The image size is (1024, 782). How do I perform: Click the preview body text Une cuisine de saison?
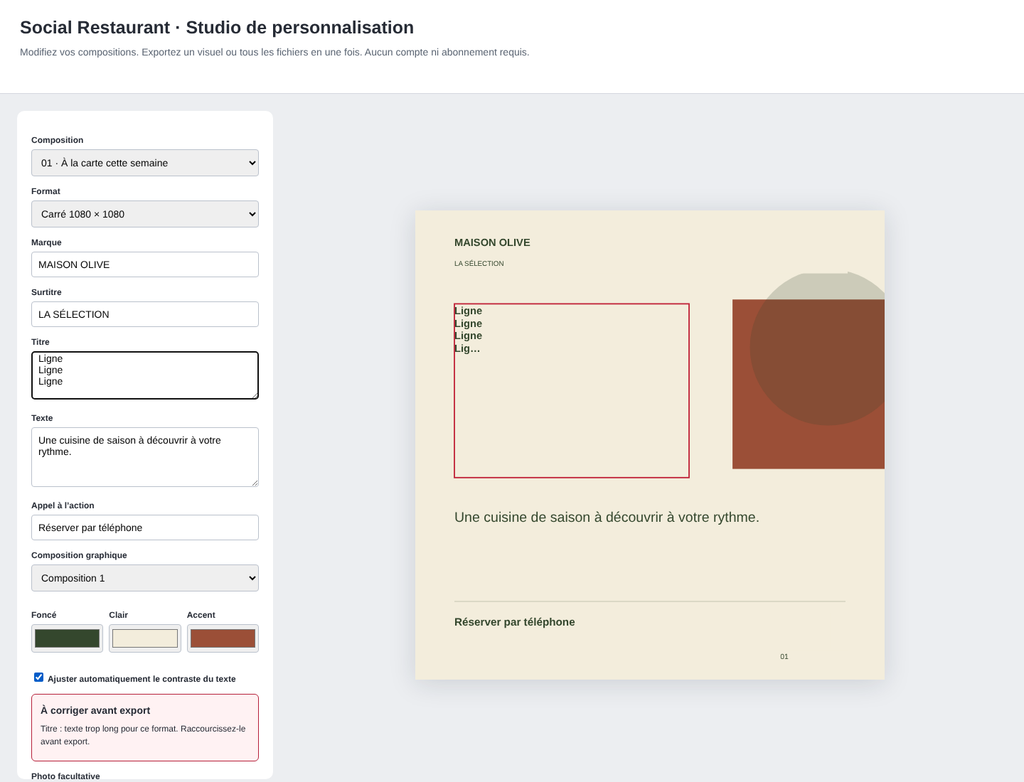[x=607, y=517]
